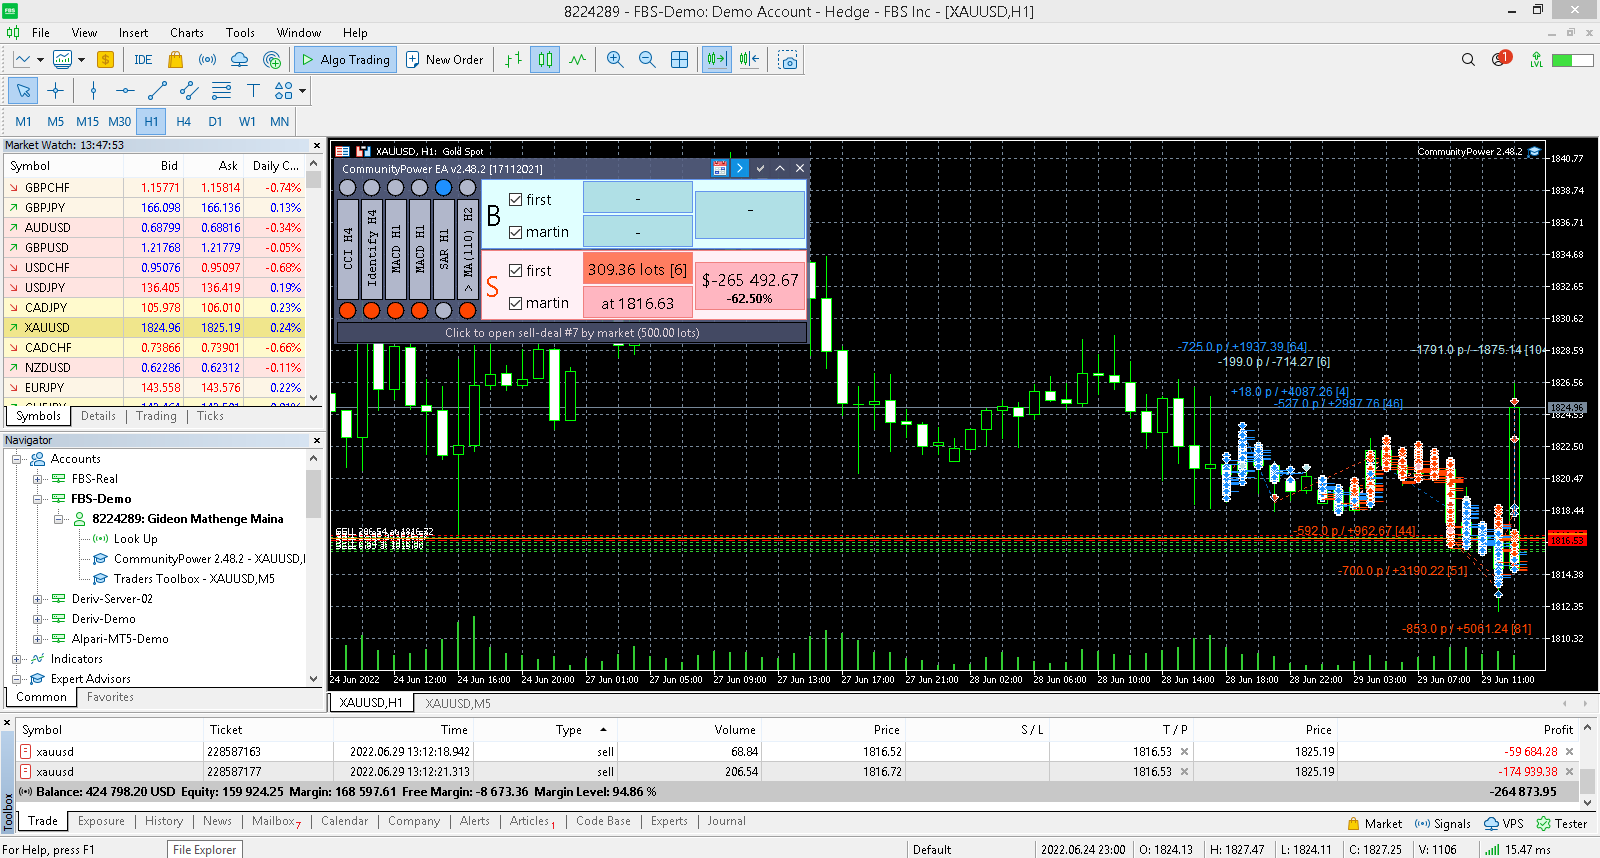Click the Sell 309.36 lots [6] field
Viewport: 1600px width, 858px height.
pos(637,270)
